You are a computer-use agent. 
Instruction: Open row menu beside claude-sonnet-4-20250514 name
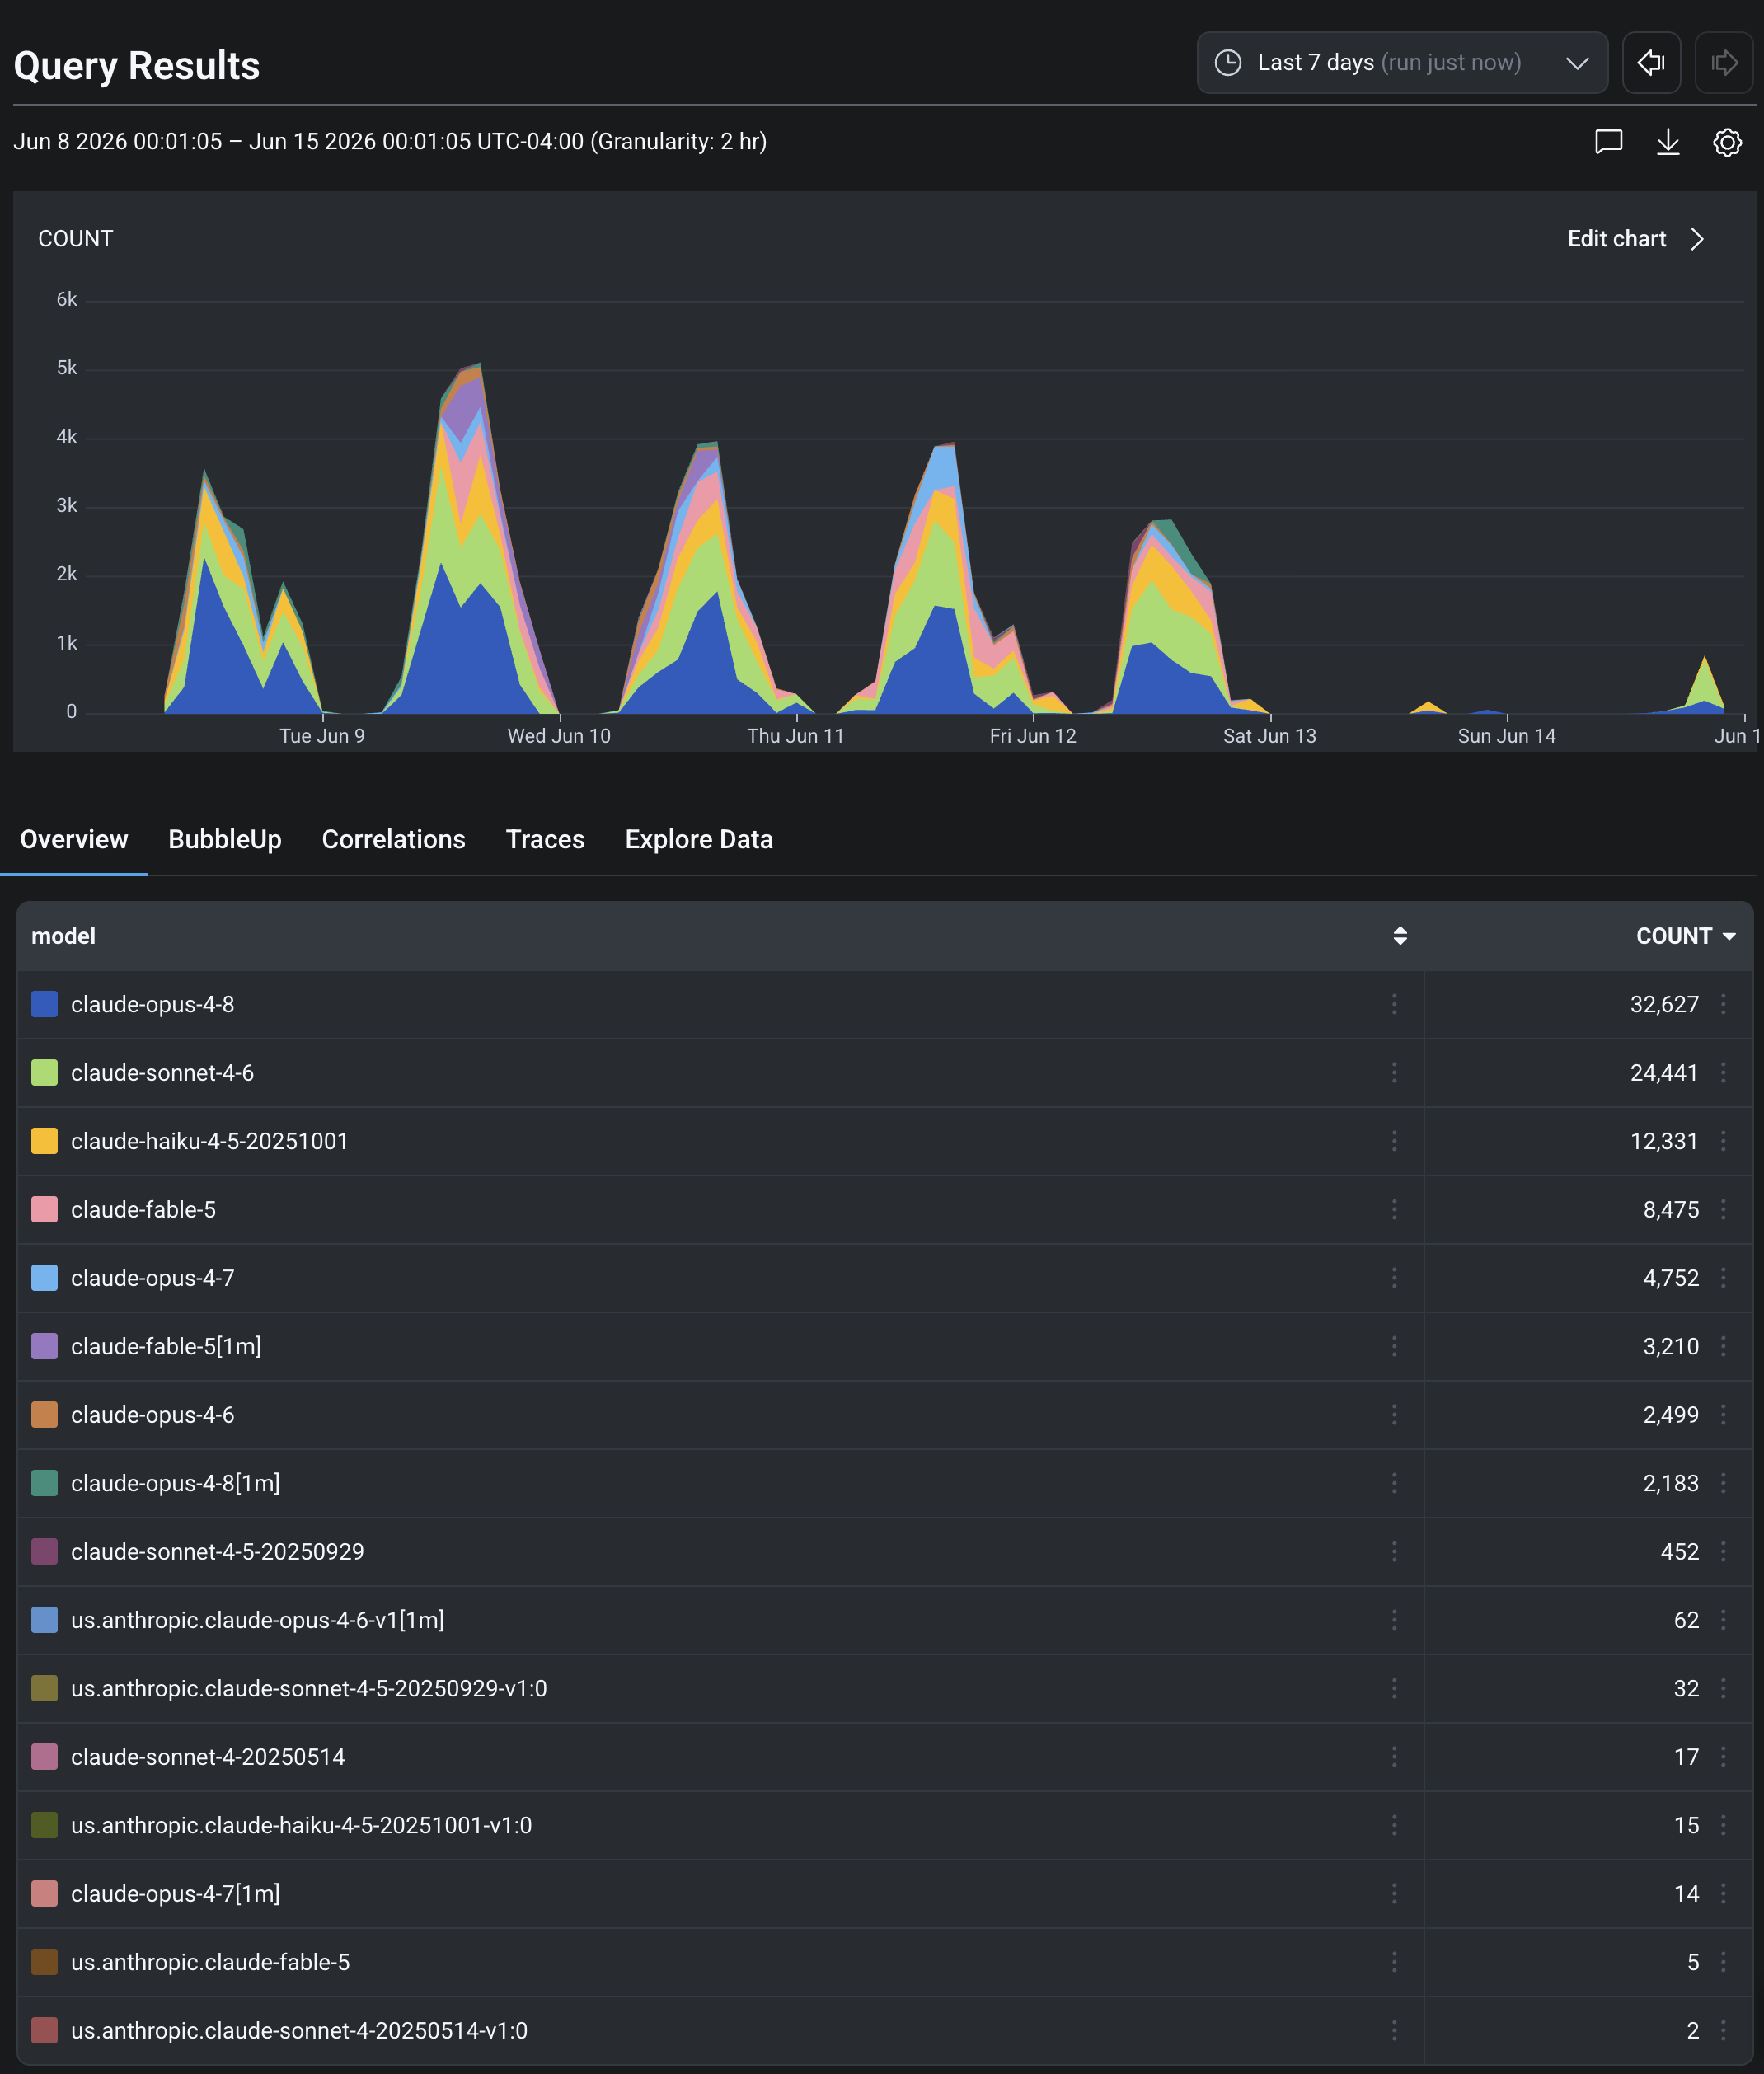tap(1394, 1757)
